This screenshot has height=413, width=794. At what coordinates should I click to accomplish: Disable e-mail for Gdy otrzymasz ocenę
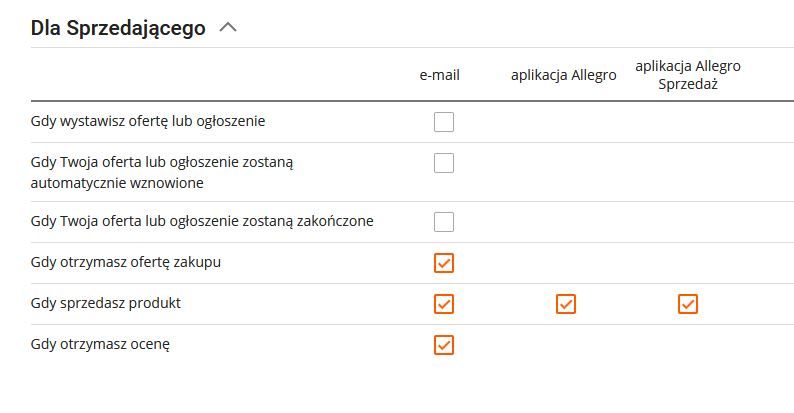444,345
